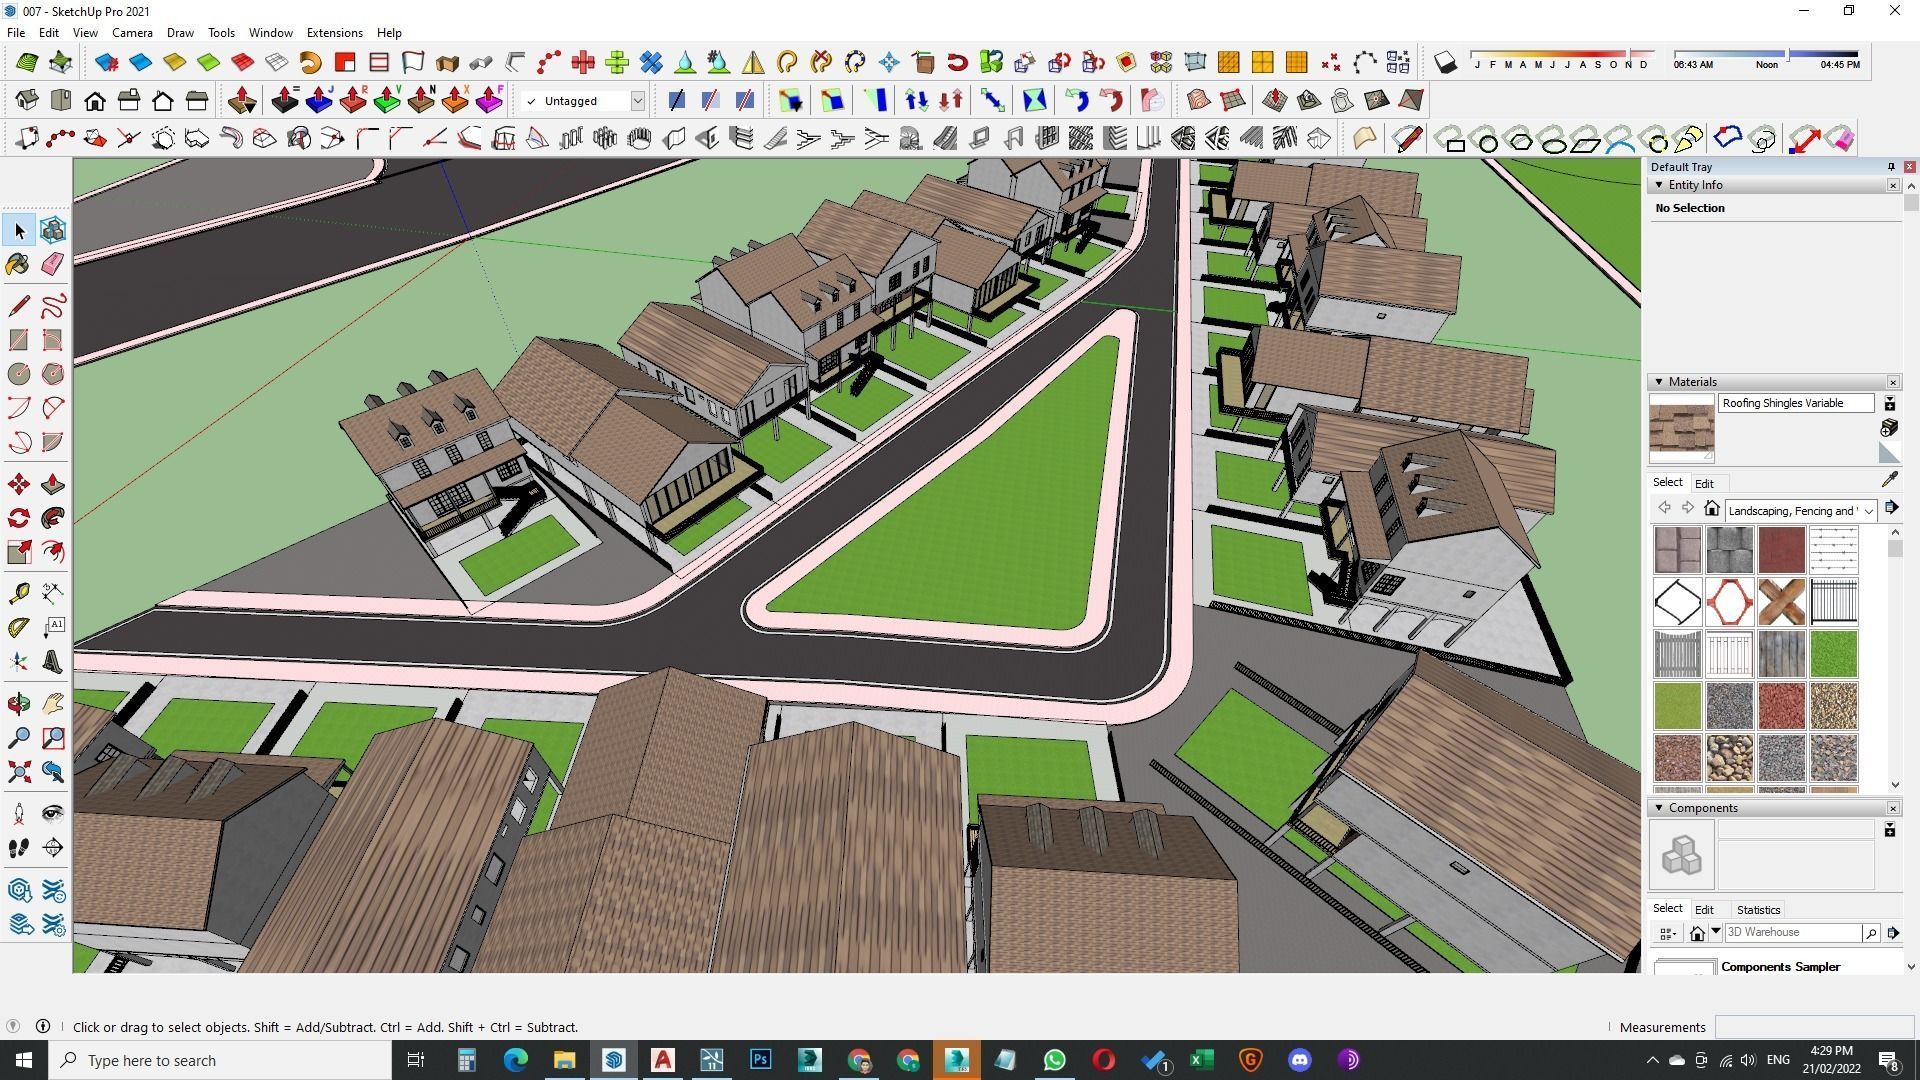Screen dimensions: 1920x1080
Task: Open the Camera menu
Action: tap(132, 33)
